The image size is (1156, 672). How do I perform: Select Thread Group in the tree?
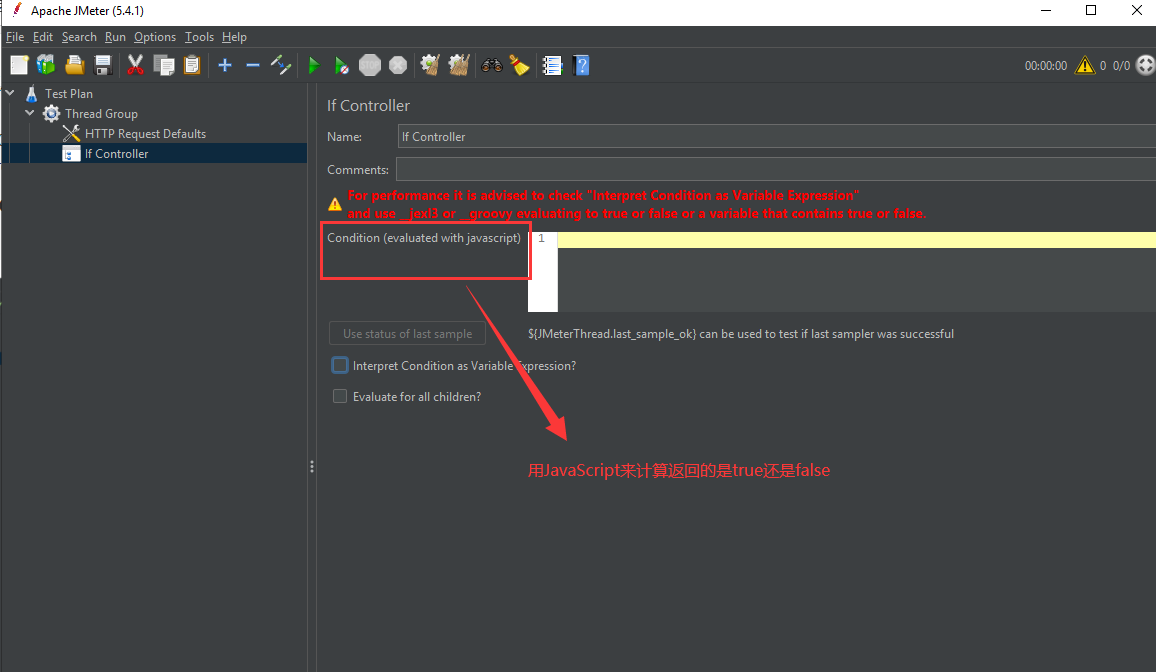click(x=101, y=113)
